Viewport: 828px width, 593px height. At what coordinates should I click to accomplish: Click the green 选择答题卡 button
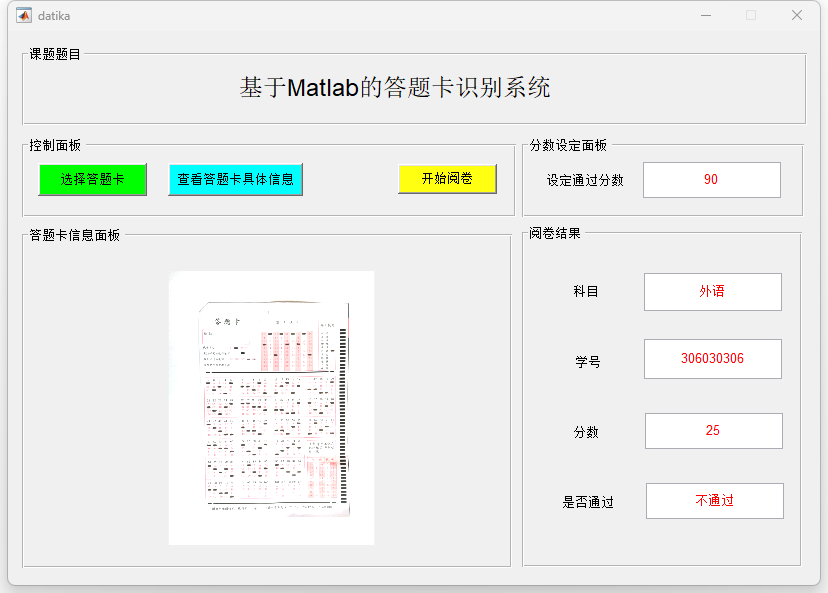[x=92, y=180]
